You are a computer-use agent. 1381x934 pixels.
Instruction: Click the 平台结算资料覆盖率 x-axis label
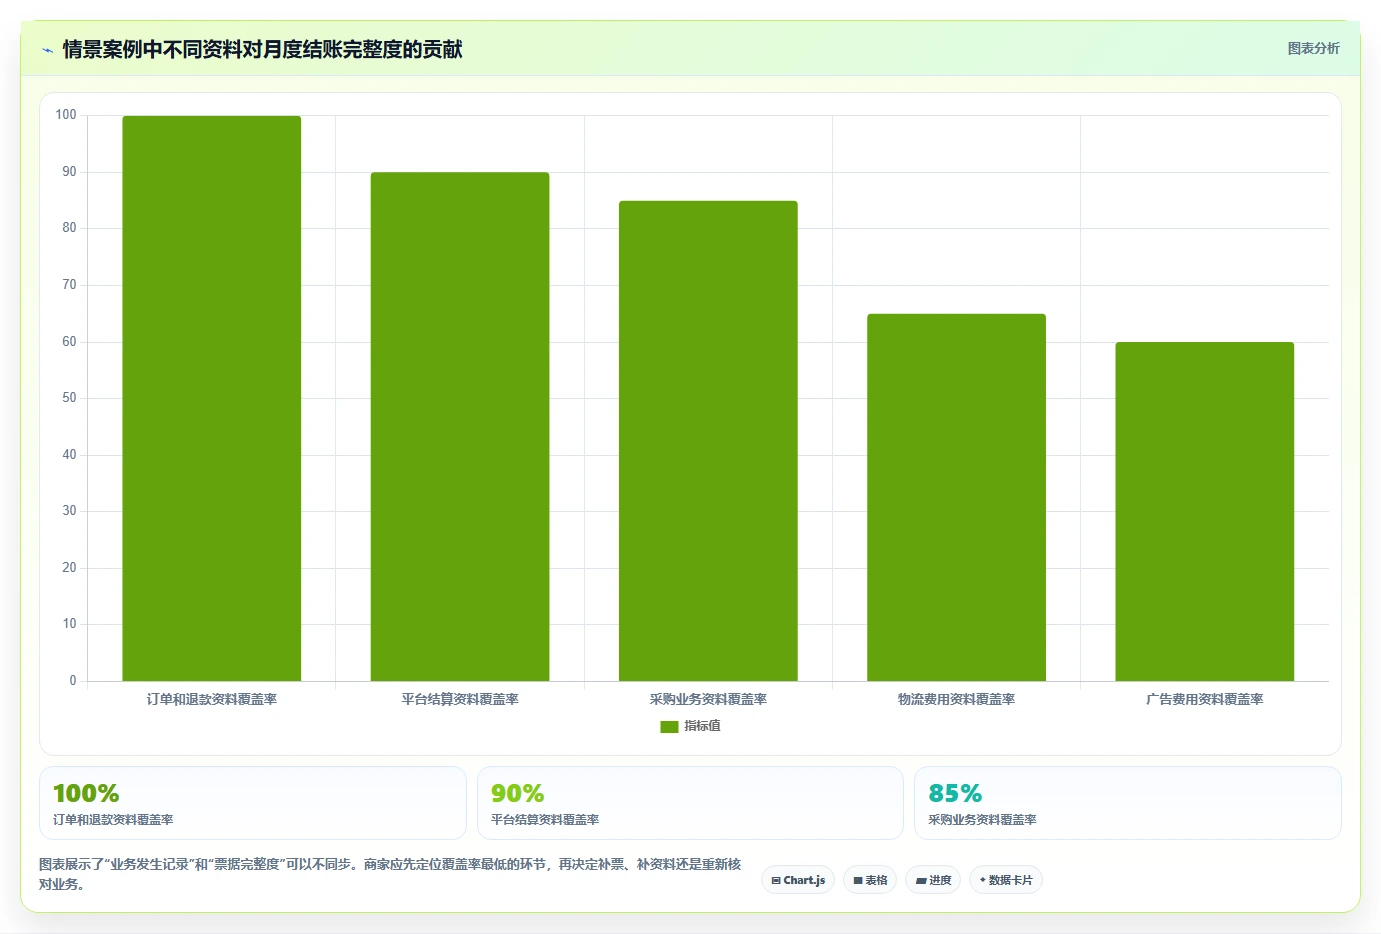(x=460, y=699)
